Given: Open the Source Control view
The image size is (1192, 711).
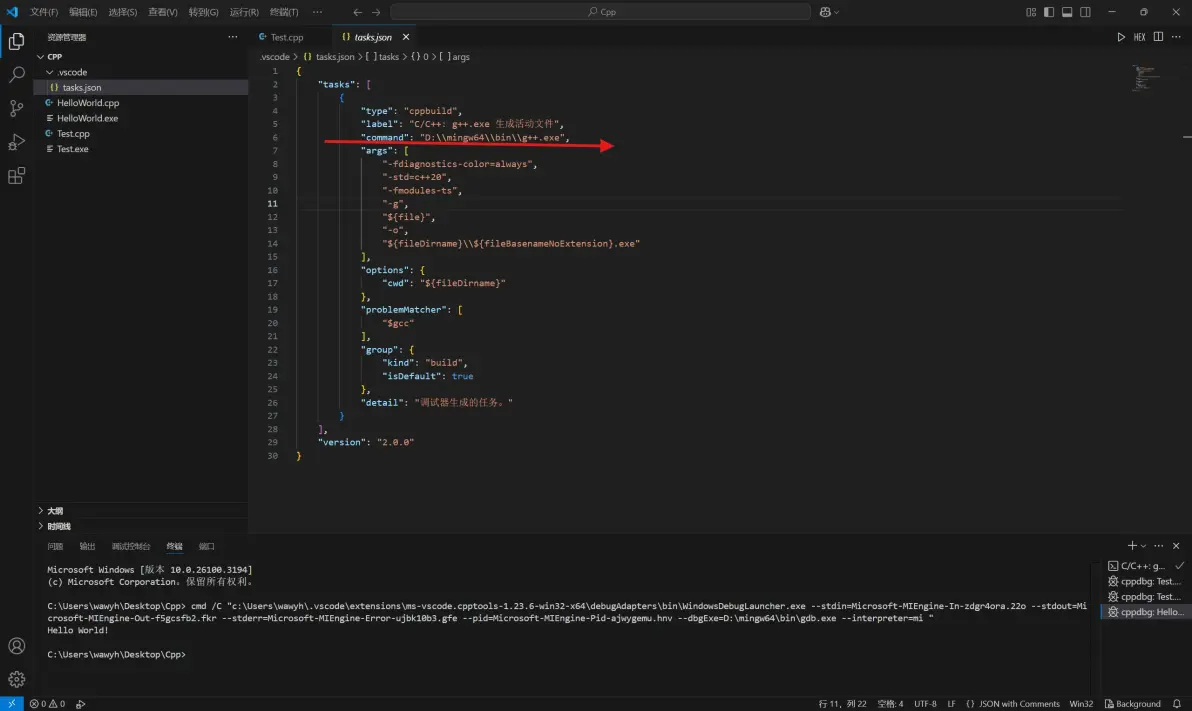Looking at the screenshot, I should pyautogui.click(x=16, y=108).
